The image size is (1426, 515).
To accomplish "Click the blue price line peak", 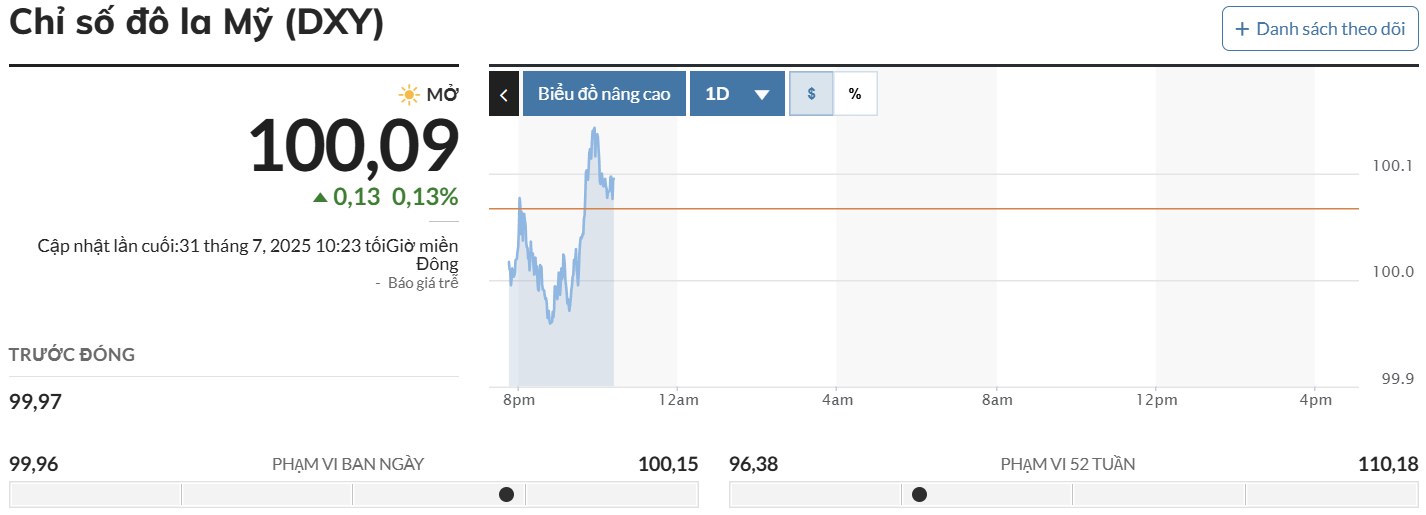I will pyautogui.click(x=595, y=130).
